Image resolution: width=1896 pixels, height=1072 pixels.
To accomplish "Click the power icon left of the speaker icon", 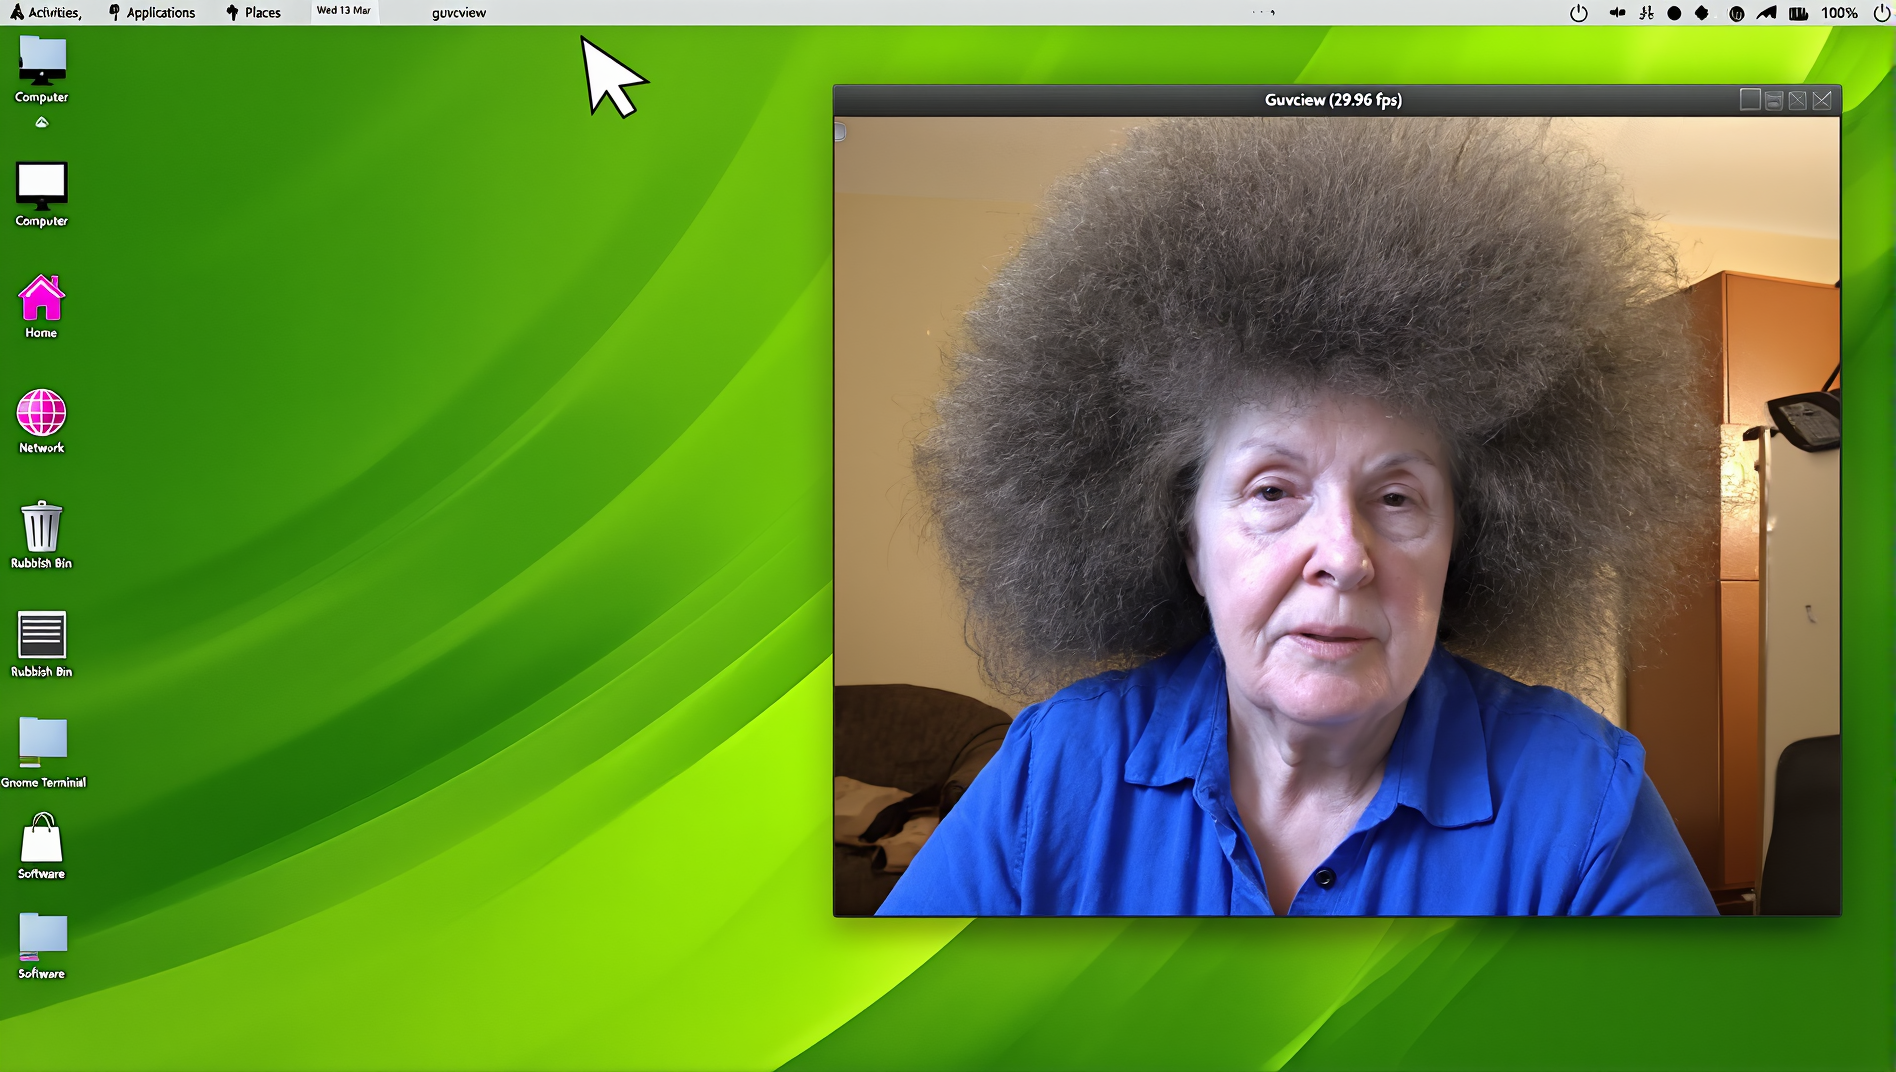I will pos(1579,13).
